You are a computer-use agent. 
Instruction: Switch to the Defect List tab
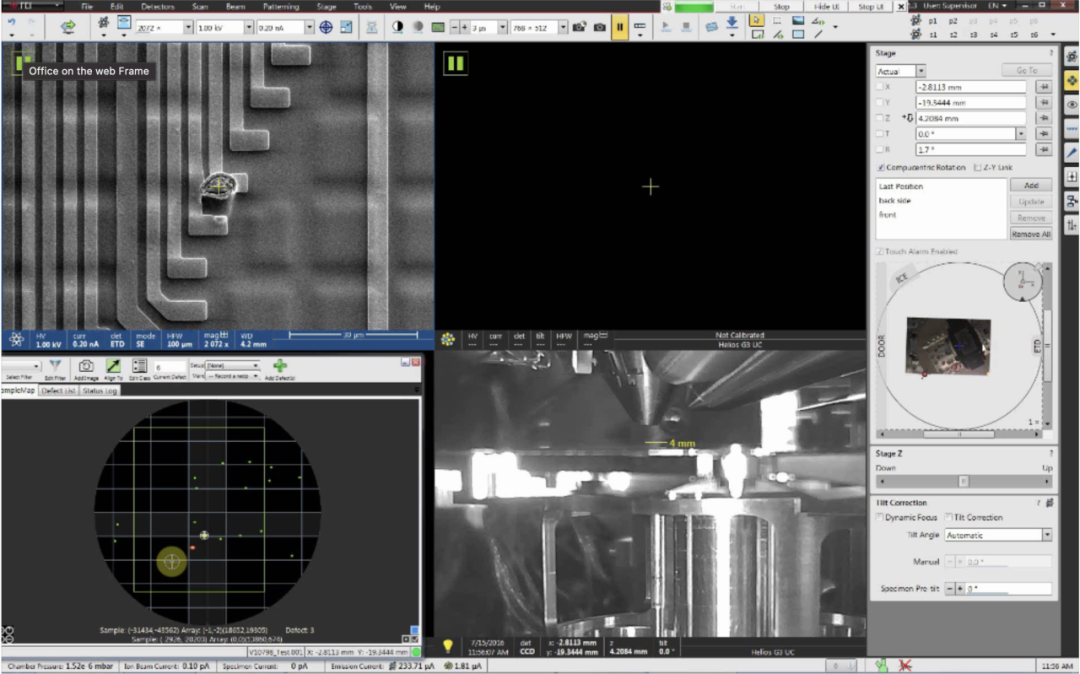click(58, 391)
